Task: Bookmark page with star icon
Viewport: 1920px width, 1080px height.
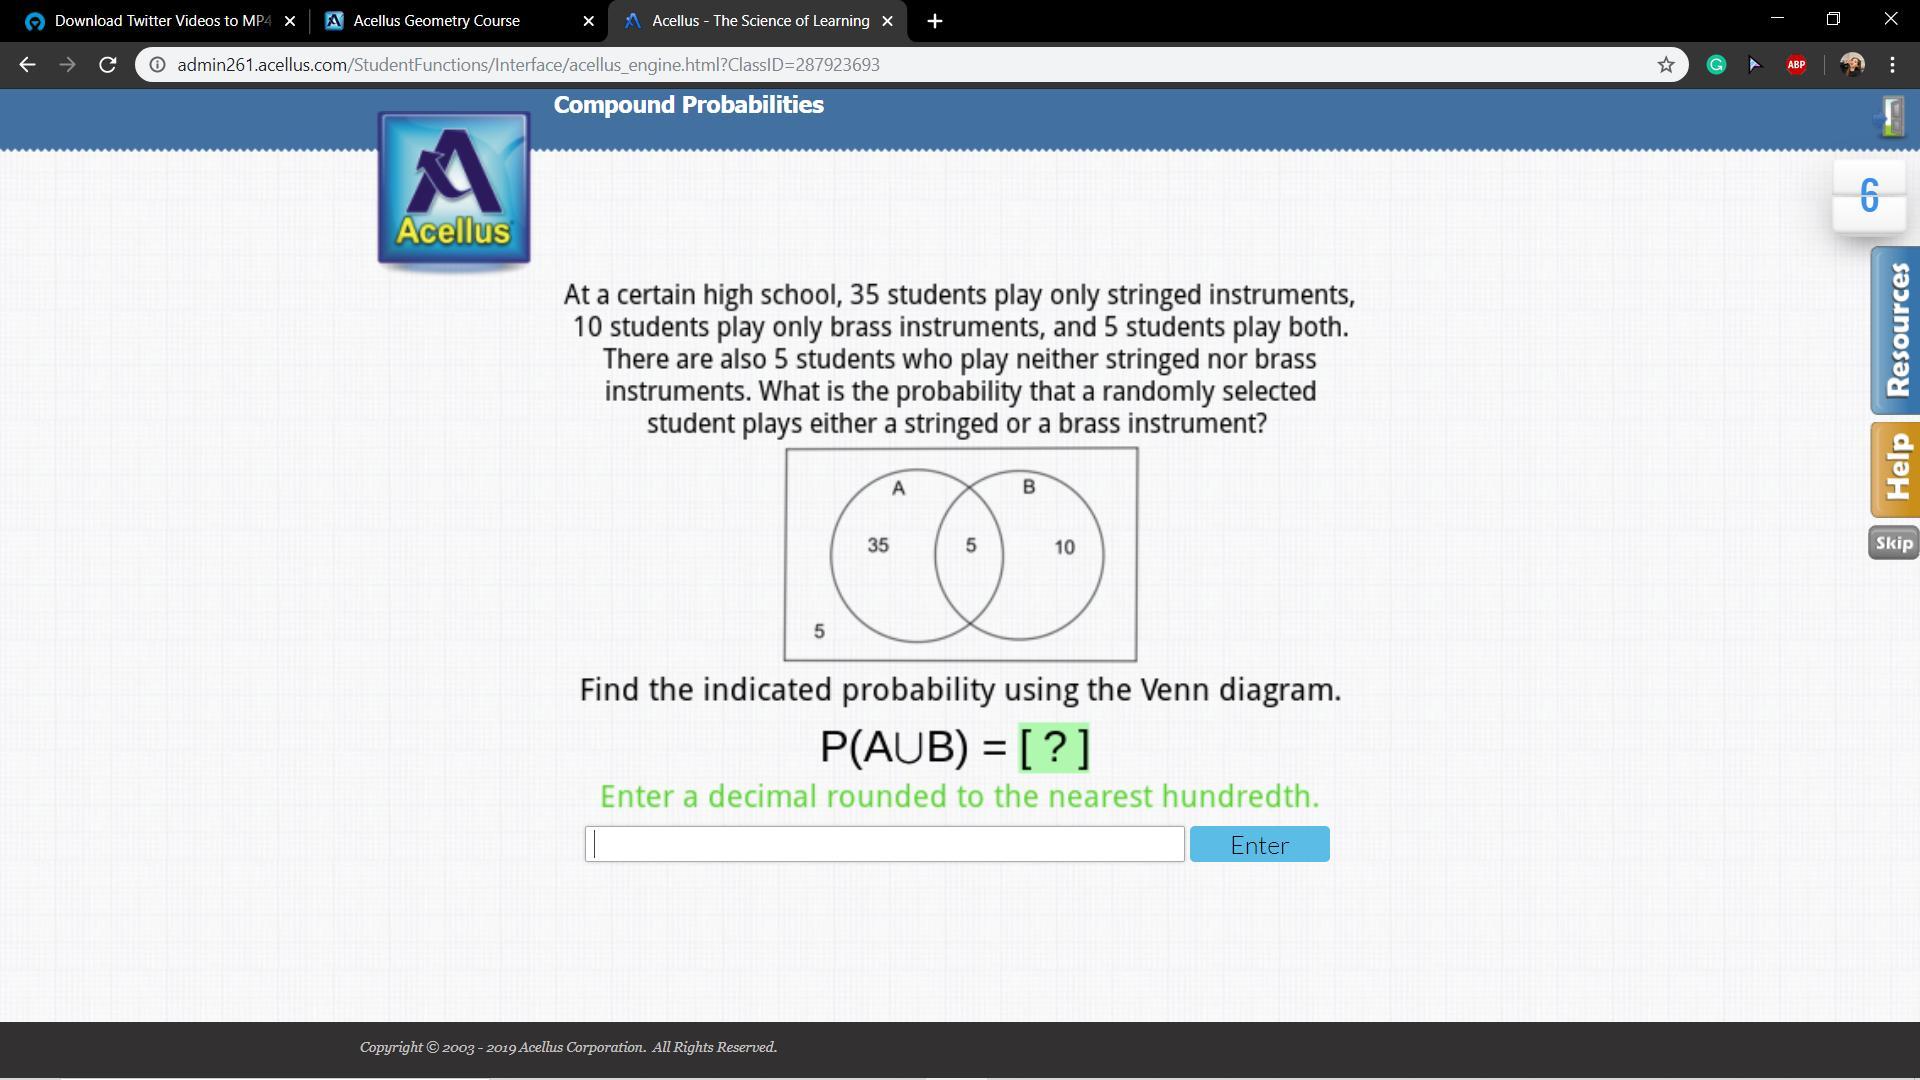Action: point(1666,65)
